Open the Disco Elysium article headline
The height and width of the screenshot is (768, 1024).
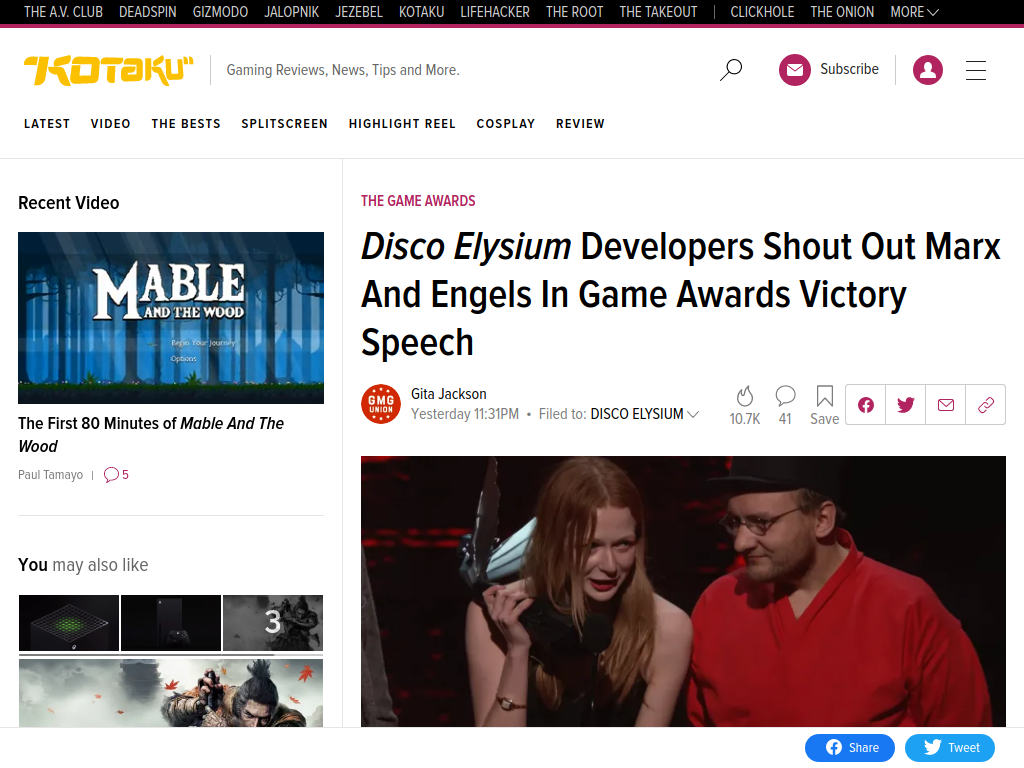[x=680, y=294]
